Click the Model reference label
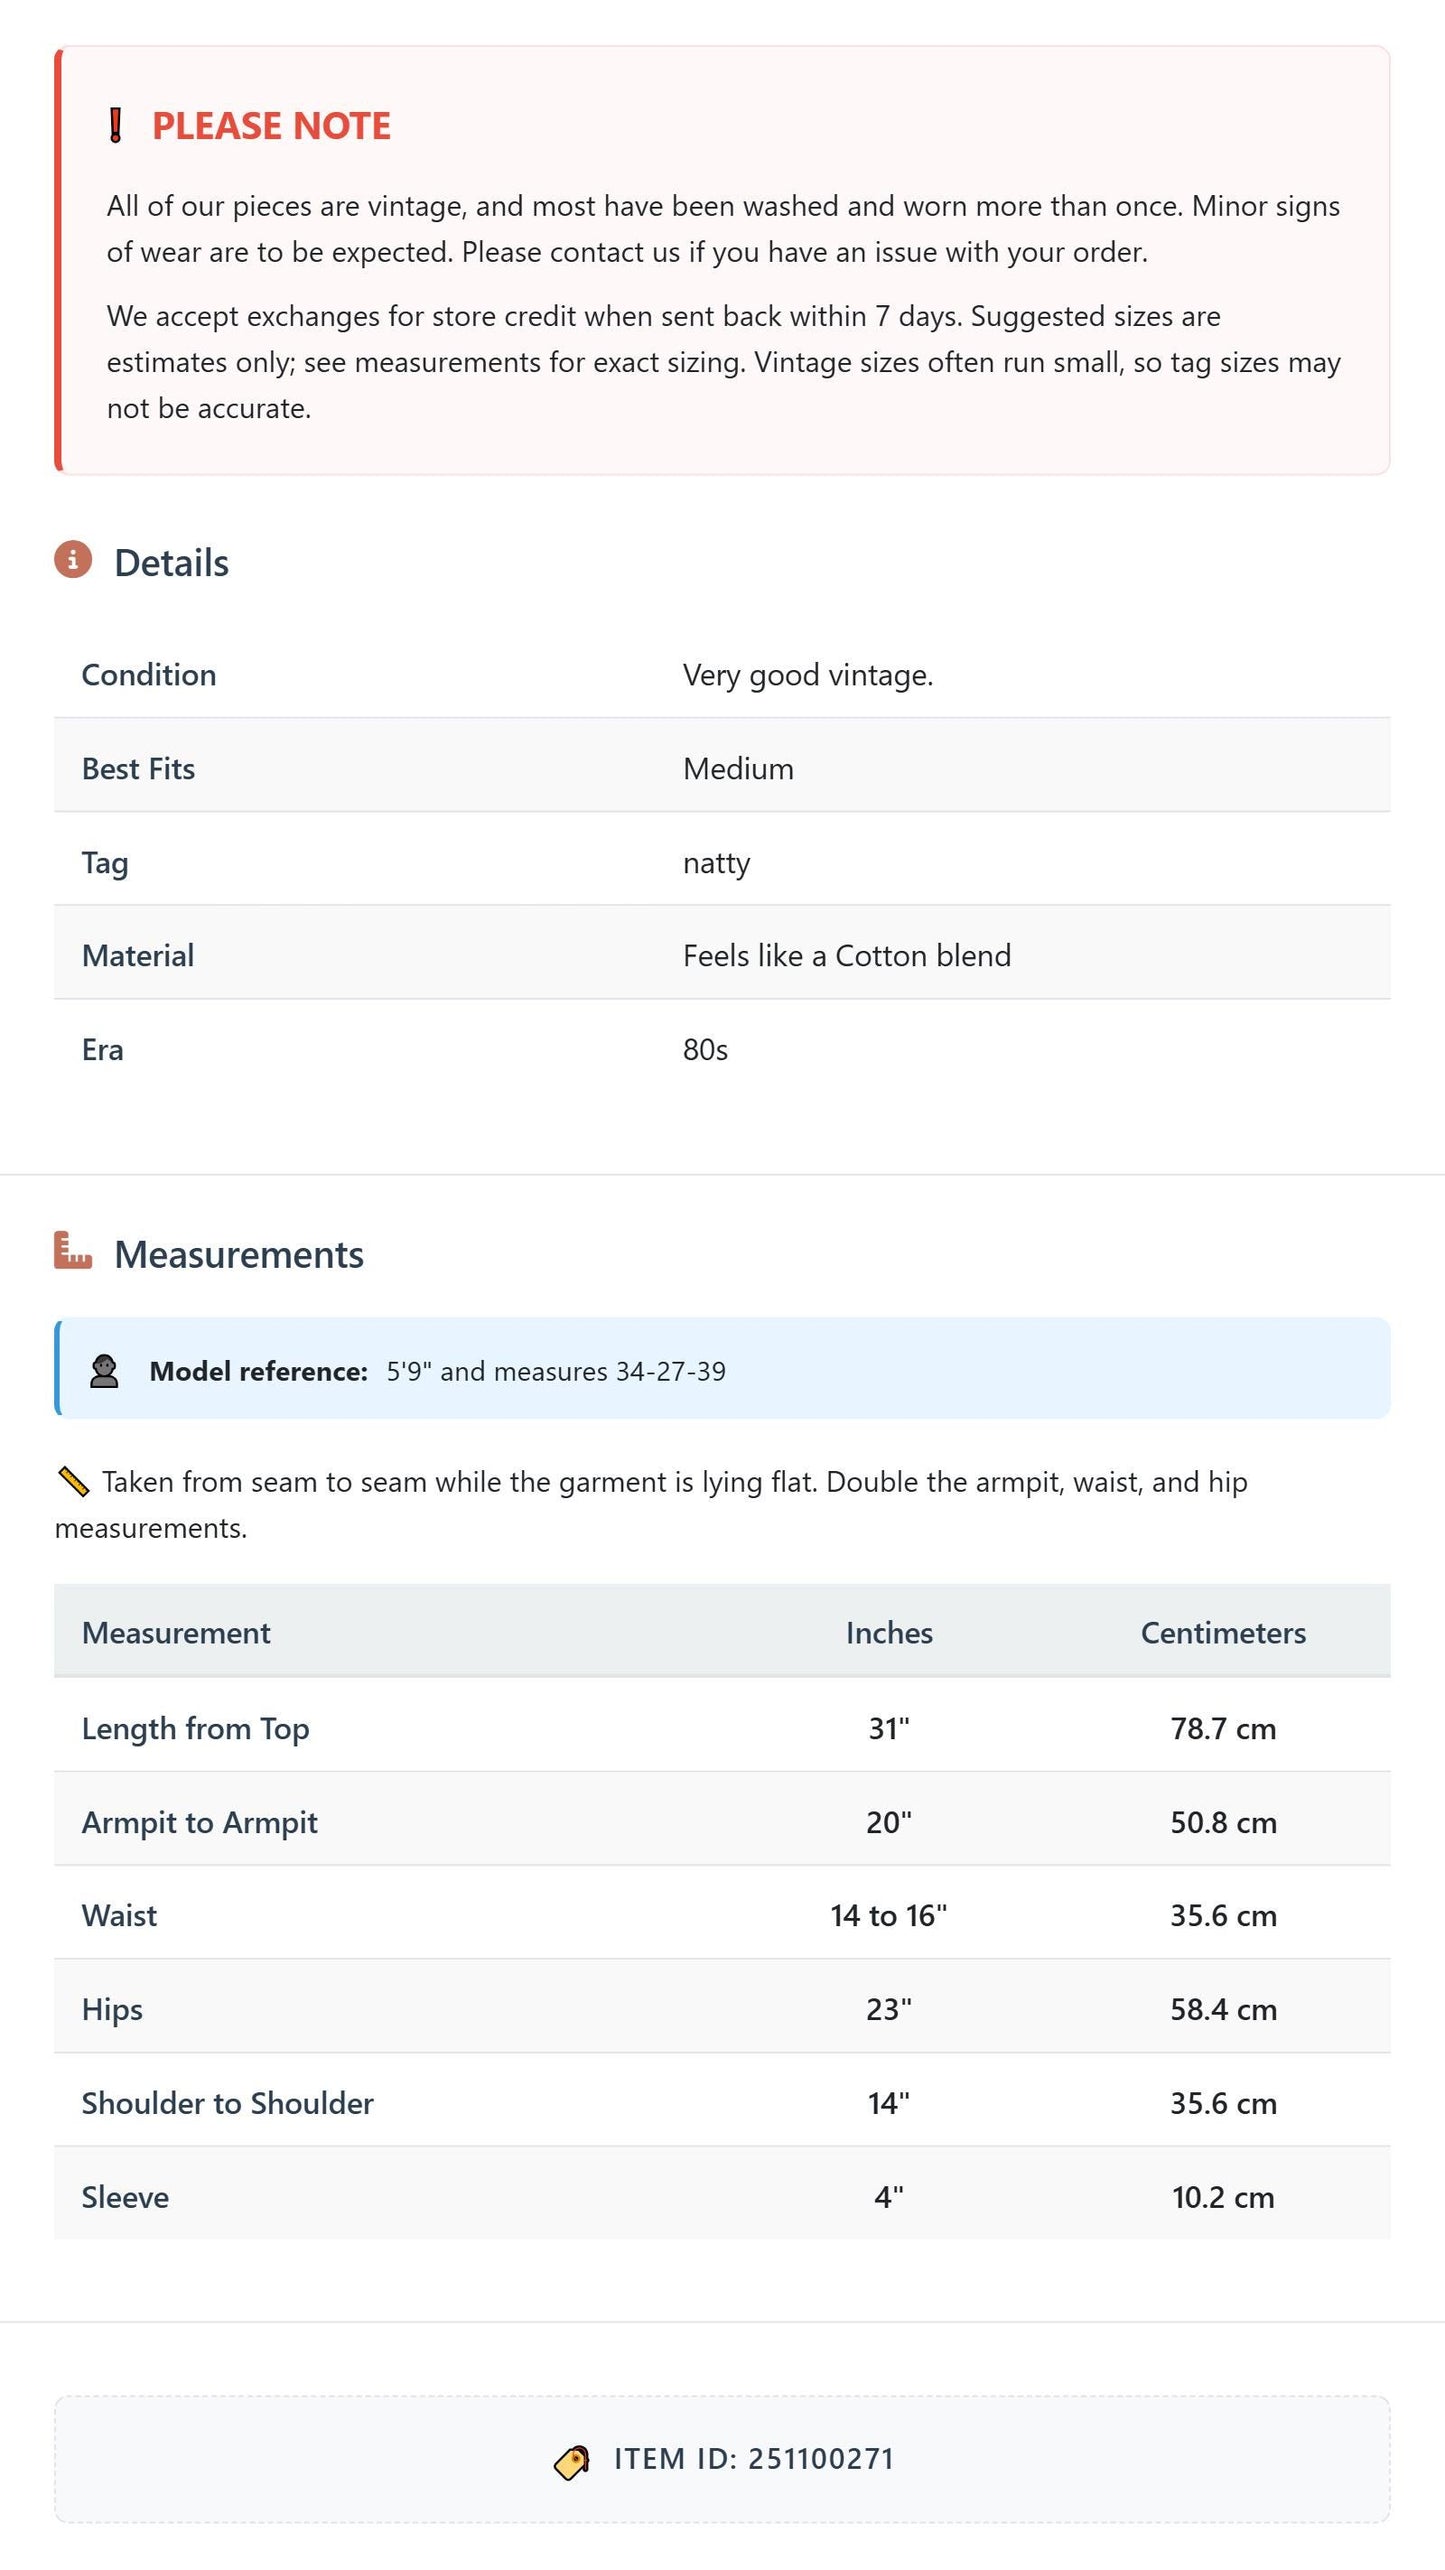The width and height of the screenshot is (1445, 2570). pyautogui.click(x=259, y=1371)
